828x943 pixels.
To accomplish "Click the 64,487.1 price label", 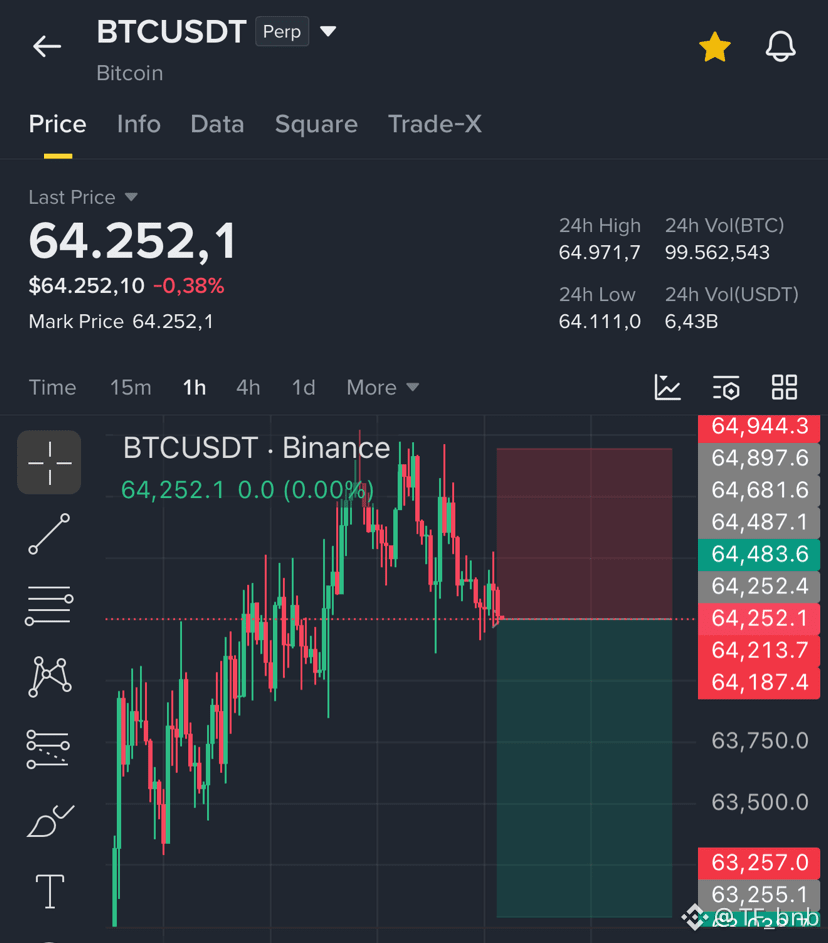I will click(759, 522).
